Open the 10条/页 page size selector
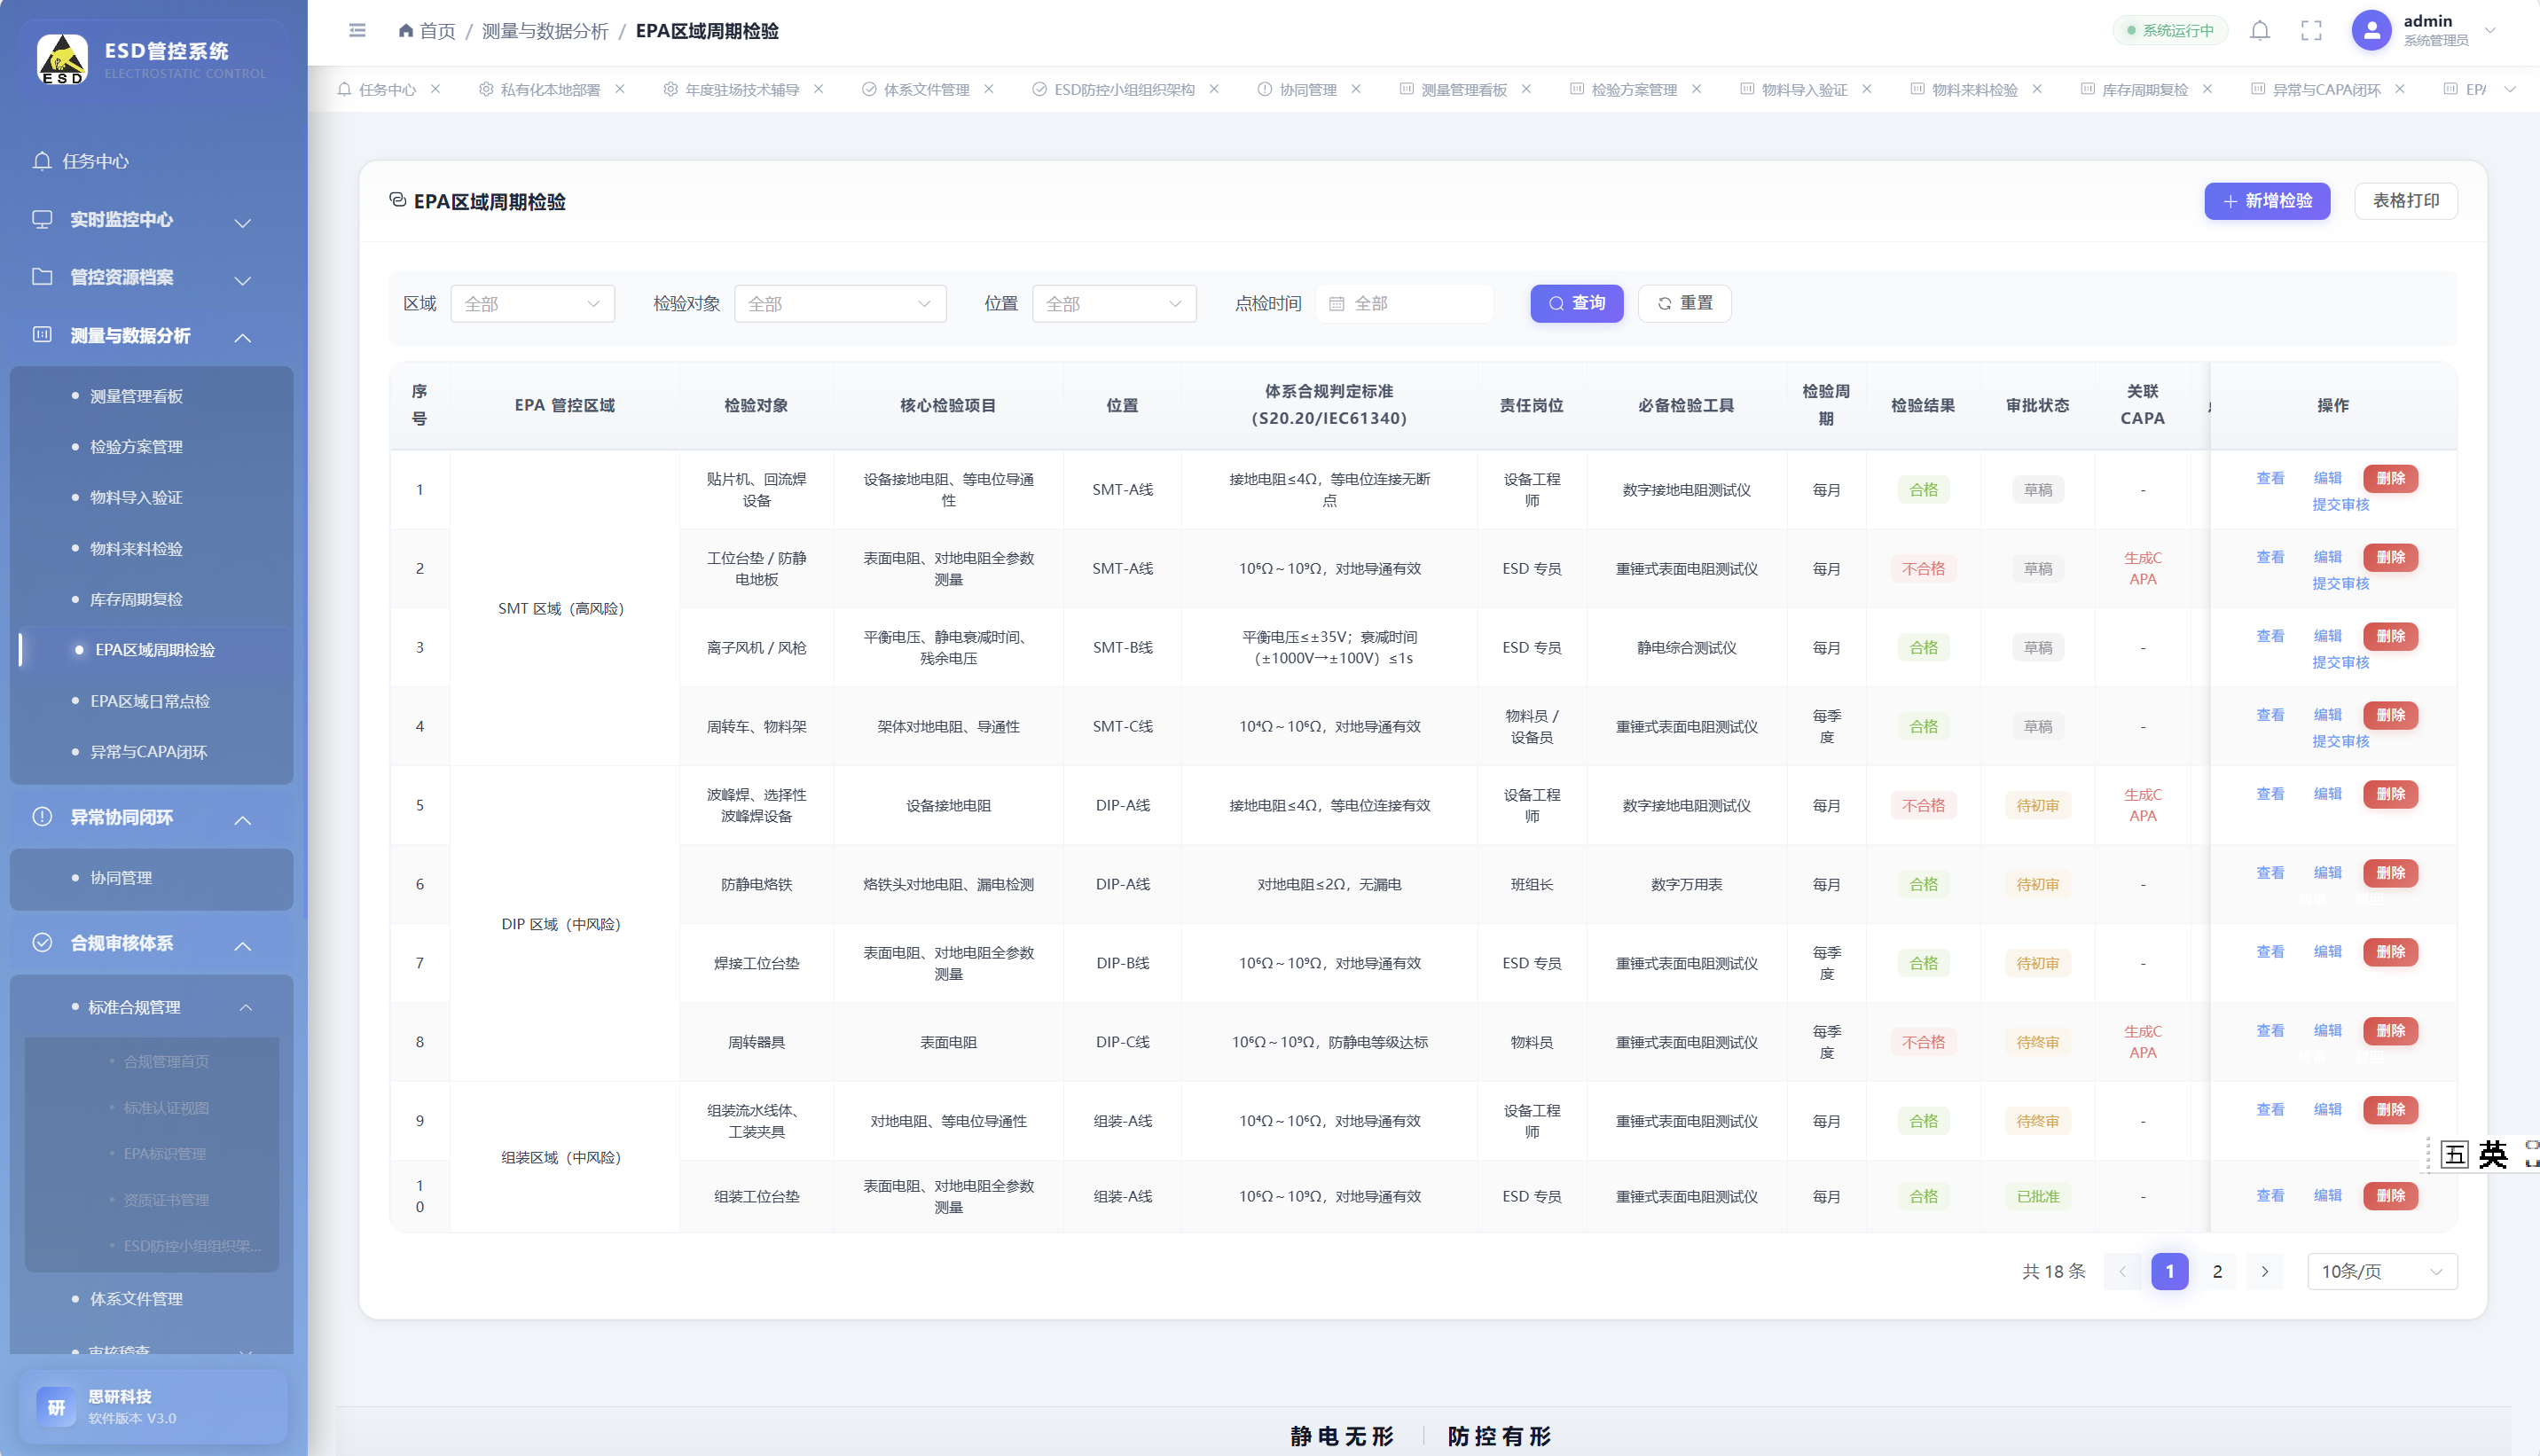 (2382, 1271)
